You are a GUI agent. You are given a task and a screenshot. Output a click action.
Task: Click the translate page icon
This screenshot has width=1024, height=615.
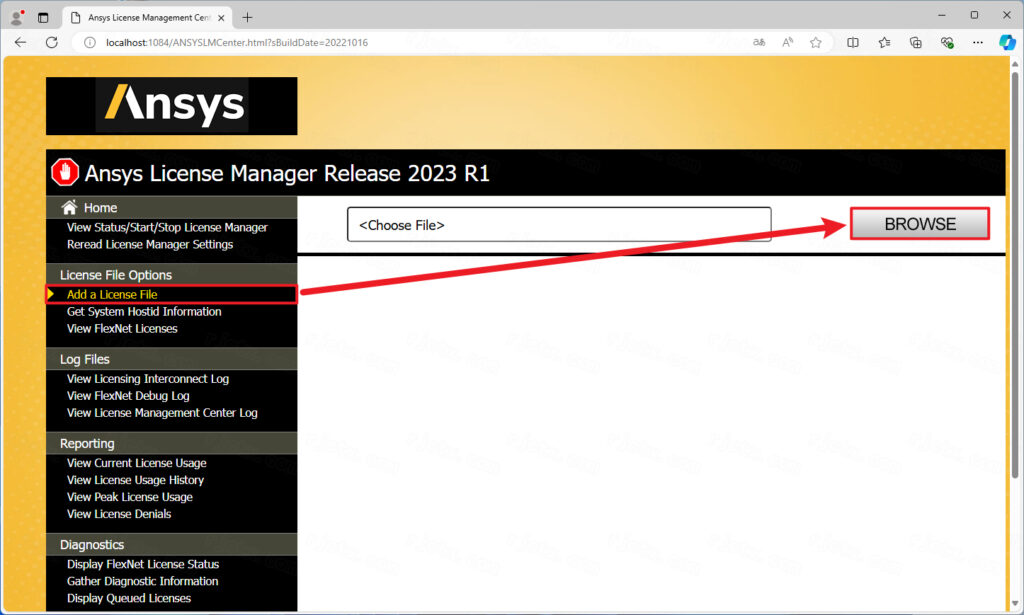[x=759, y=42]
